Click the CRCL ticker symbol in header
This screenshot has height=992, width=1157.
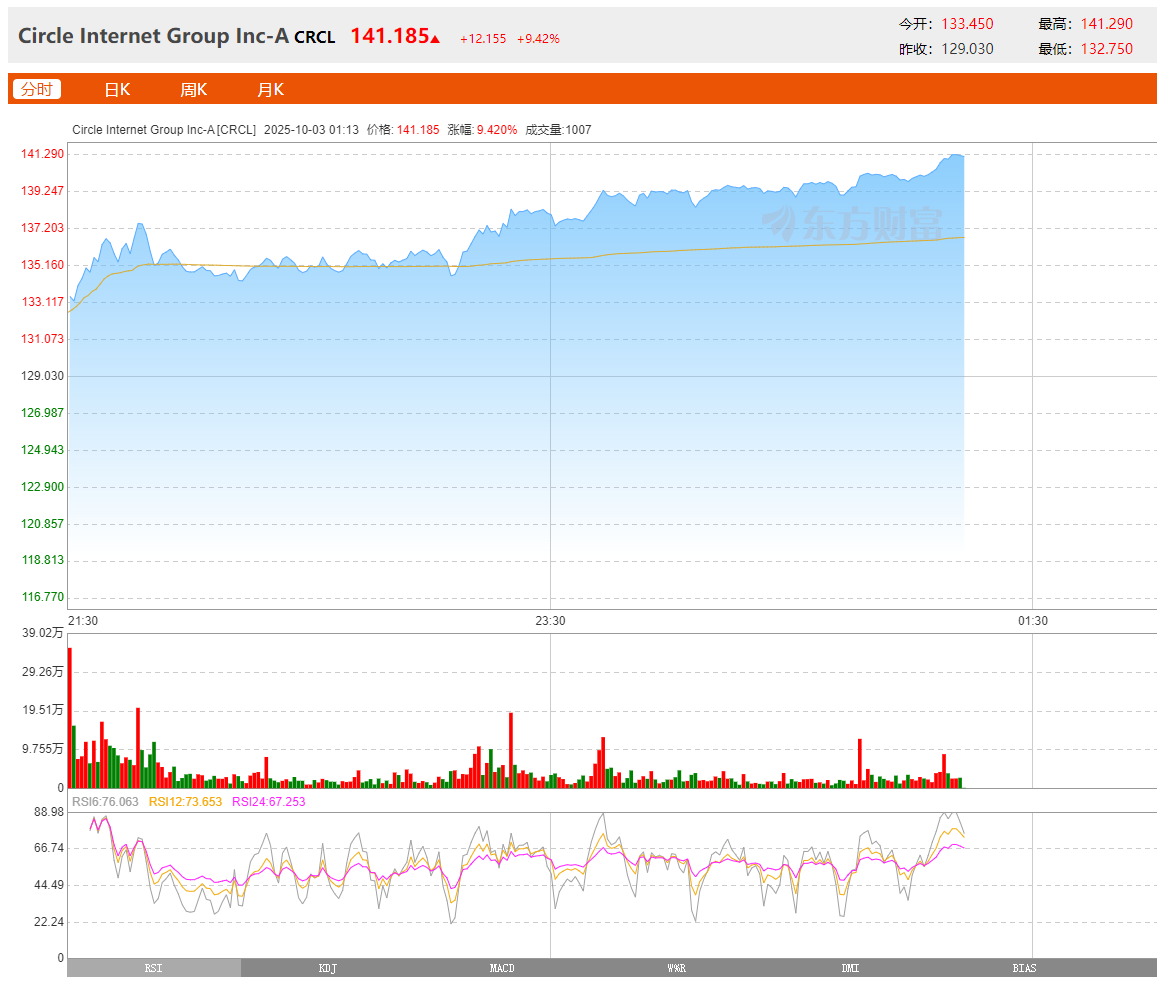pos(315,37)
